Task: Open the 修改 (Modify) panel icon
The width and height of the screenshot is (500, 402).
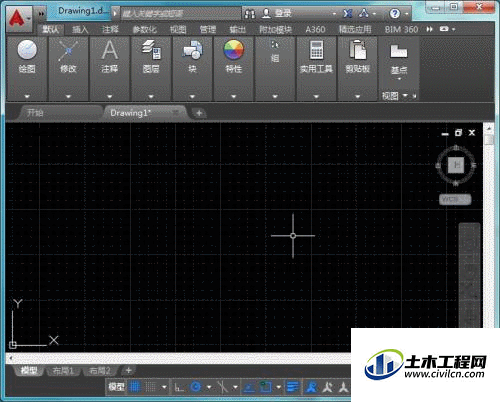Action: (x=68, y=51)
